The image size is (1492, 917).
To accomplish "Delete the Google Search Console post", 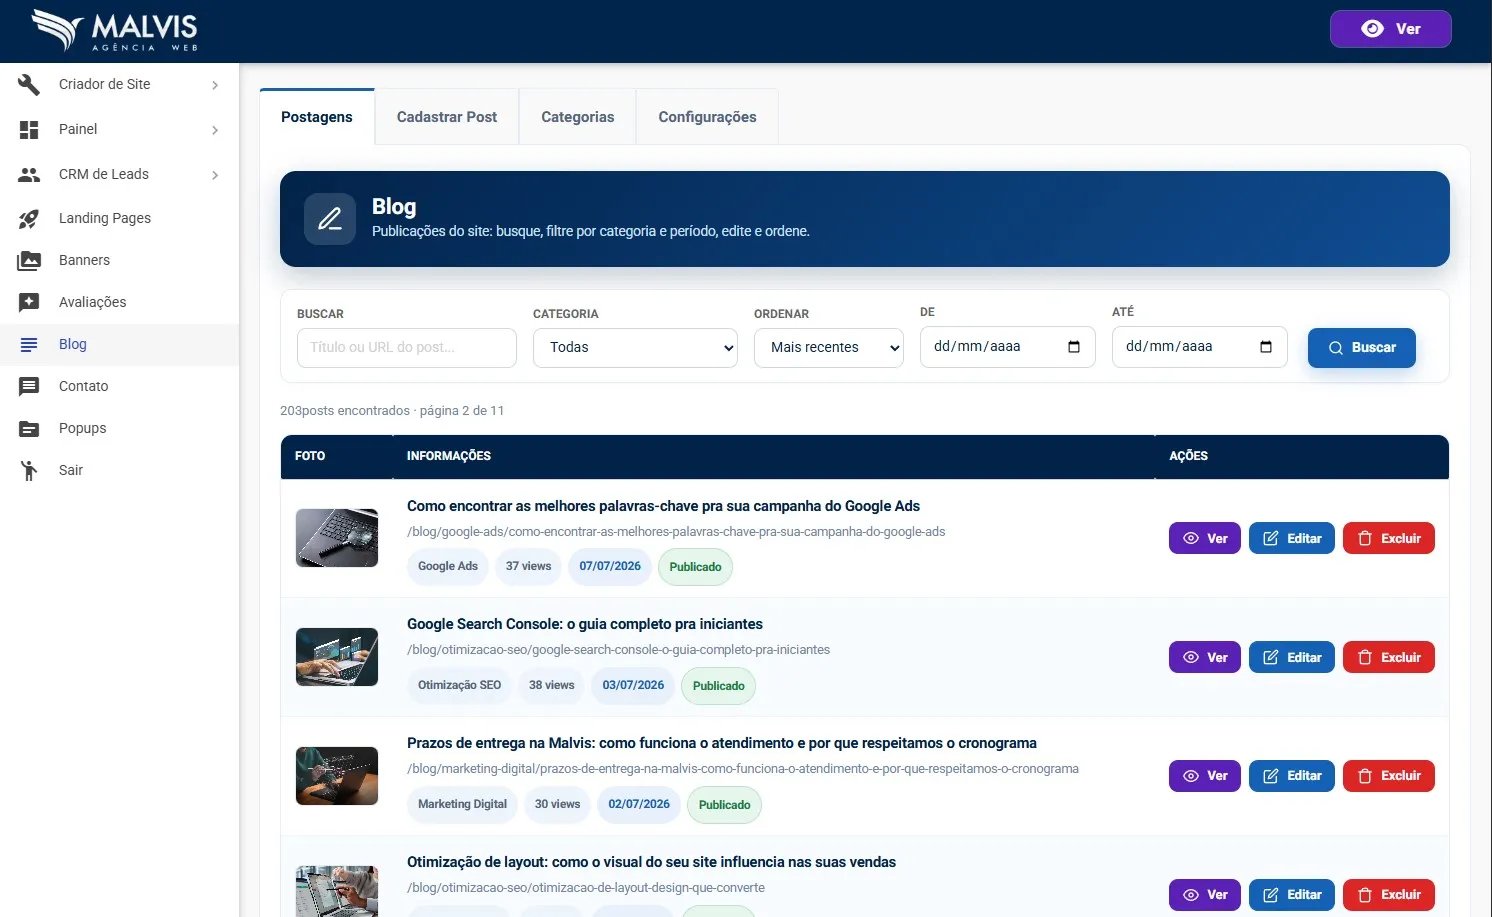I will click(1389, 657).
